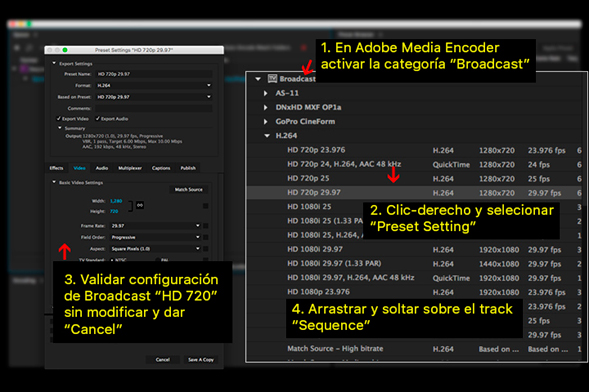Toggle the match-source checkbox beside Width and Height
The image size is (589, 392).
[x=205, y=206]
